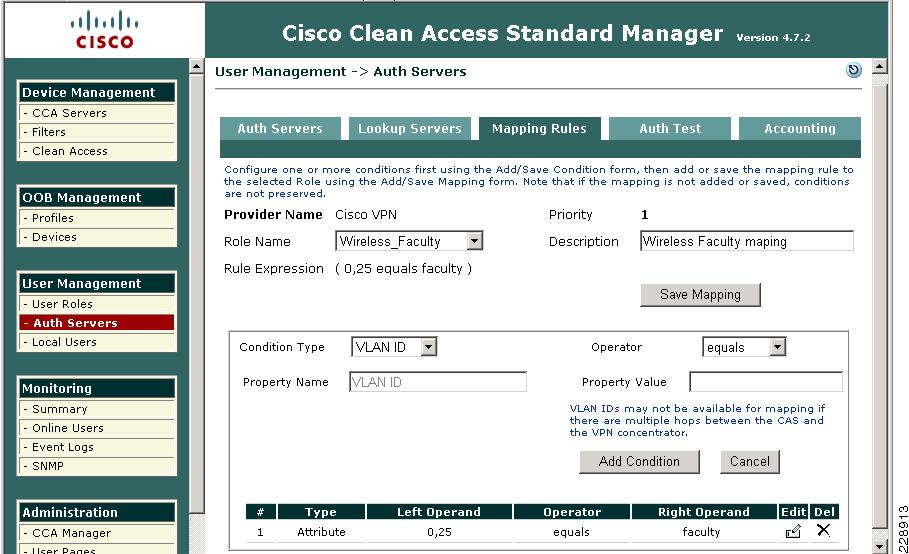The width and height of the screenshot is (909, 554).
Task: Click the sidebar scroll up arrow
Action: pyautogui.click(x=197, y=67)
